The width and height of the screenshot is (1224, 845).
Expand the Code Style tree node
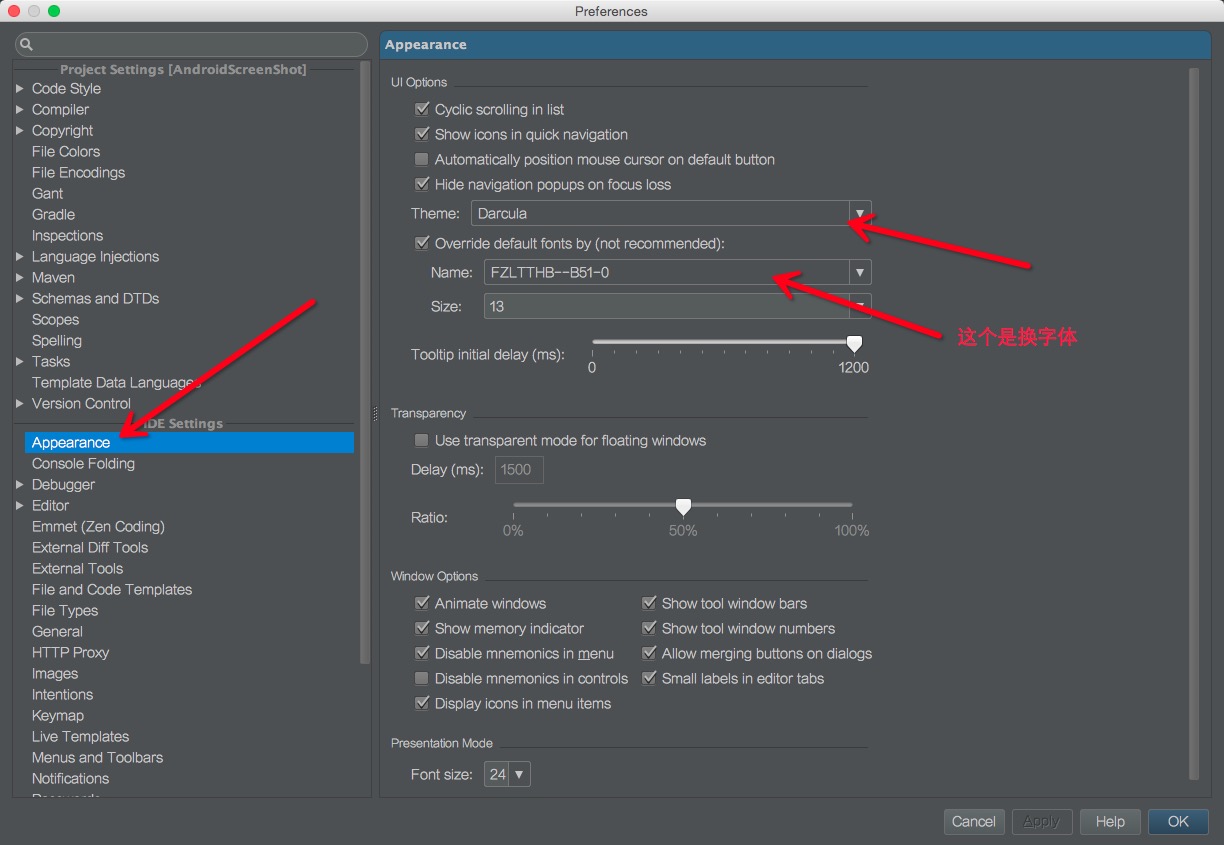coord(20,89)
